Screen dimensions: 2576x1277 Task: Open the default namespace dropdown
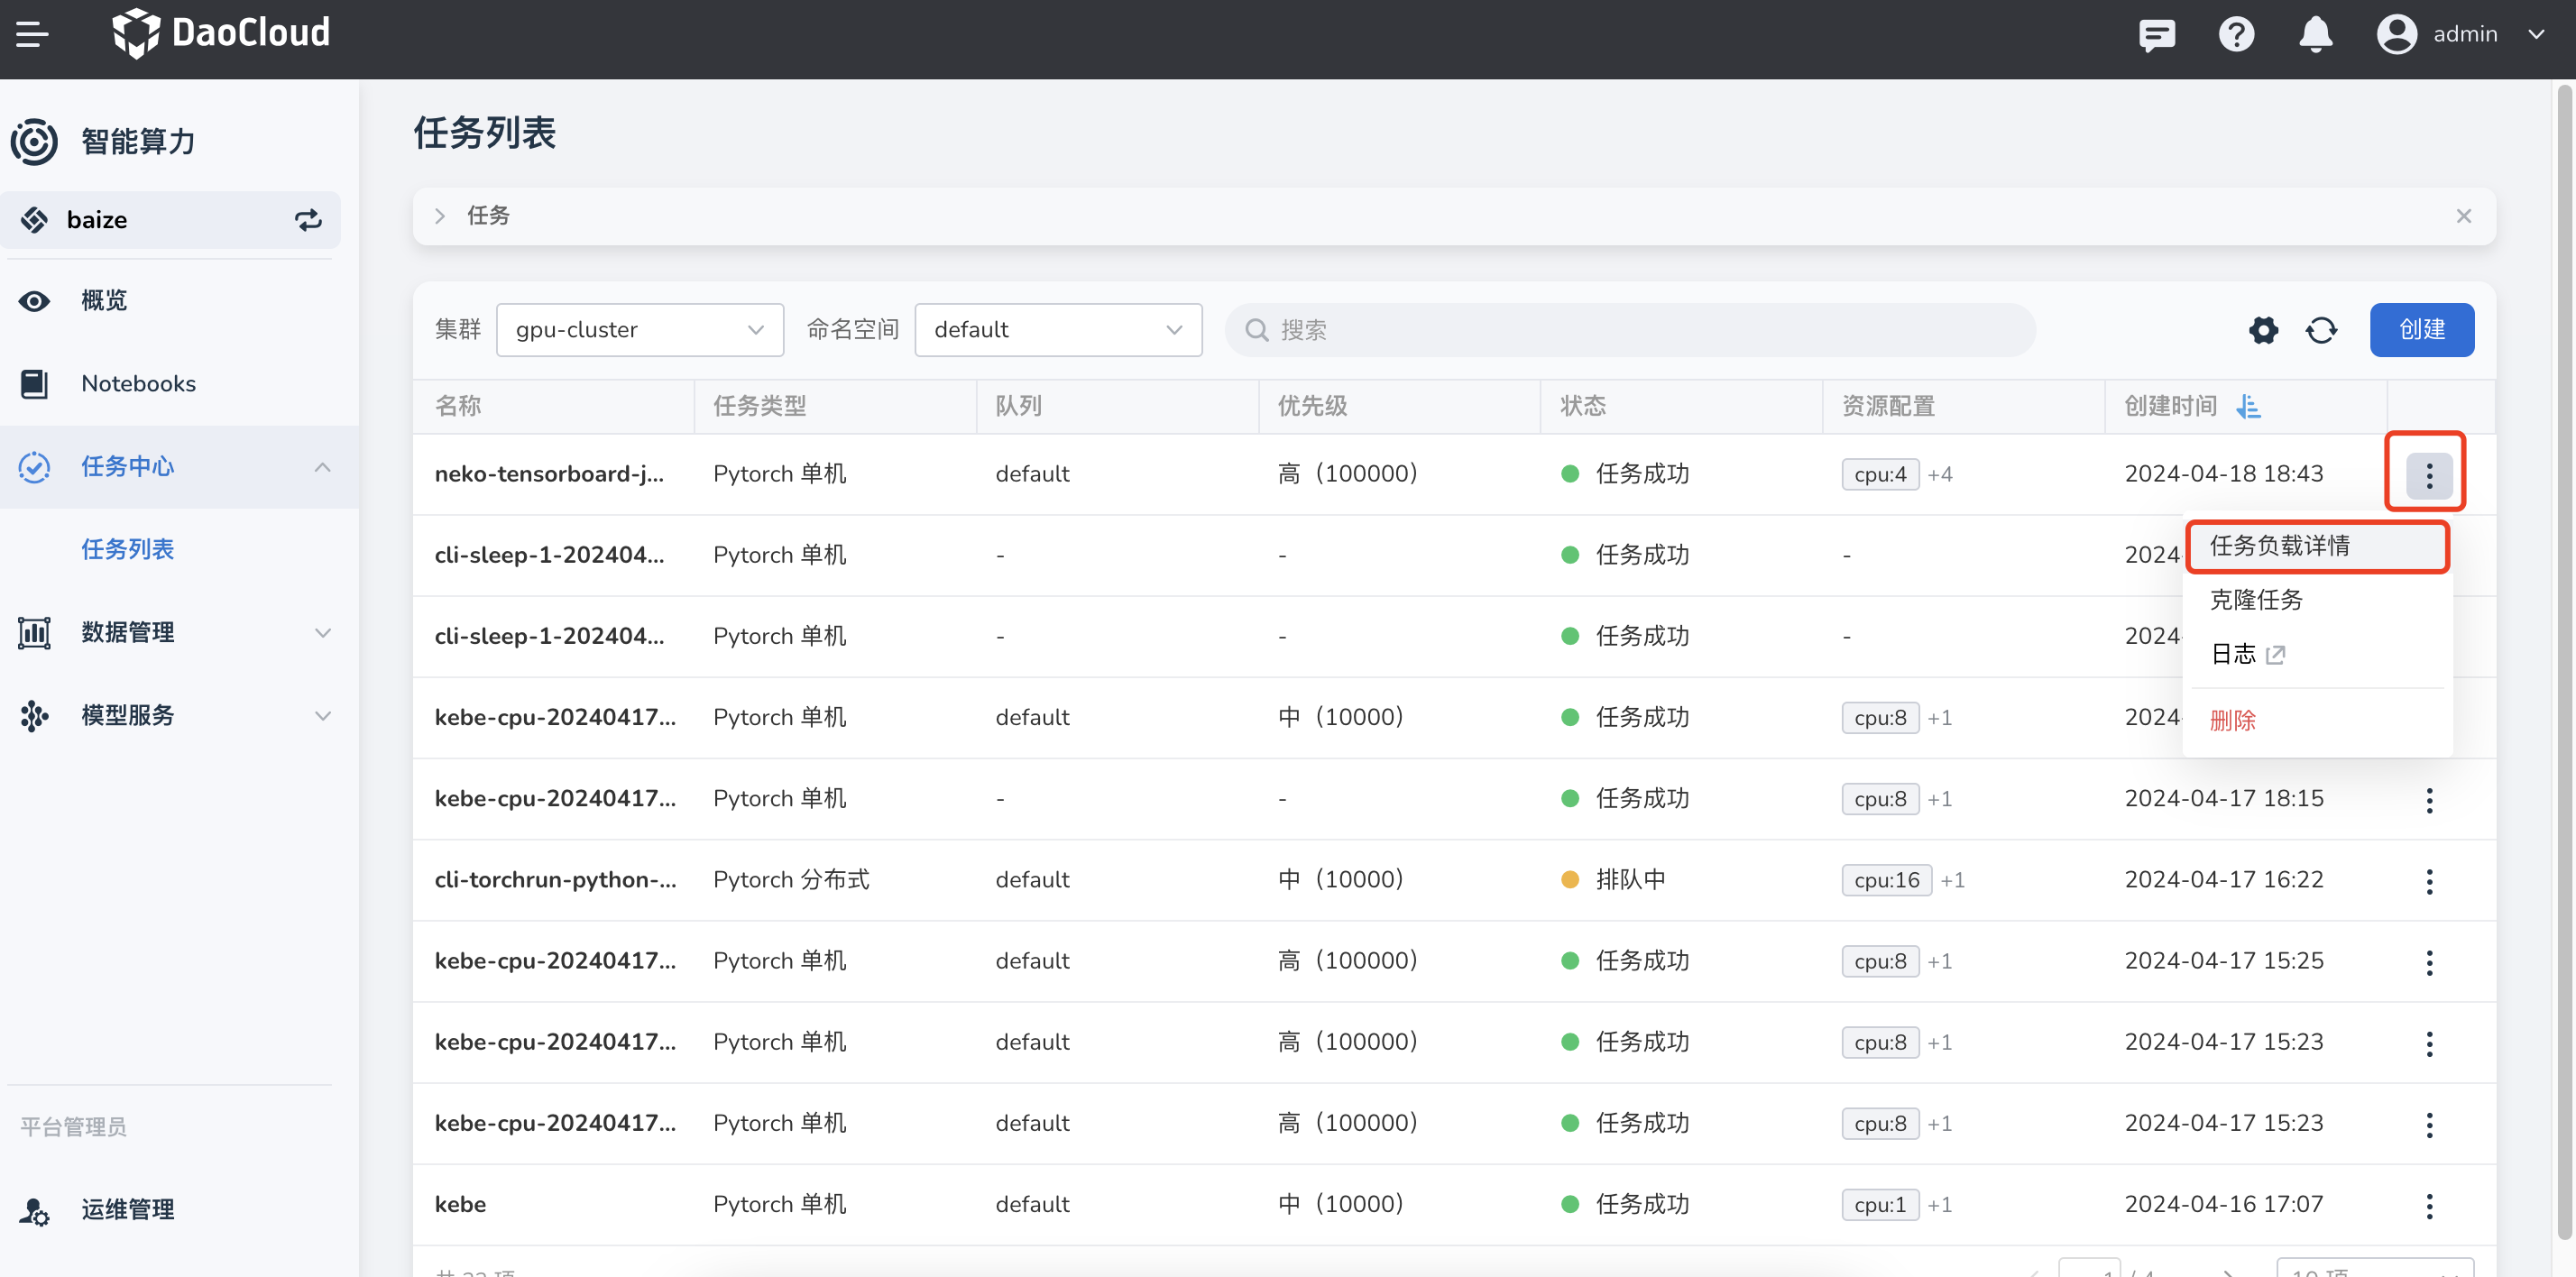[x=1057, y=330]
